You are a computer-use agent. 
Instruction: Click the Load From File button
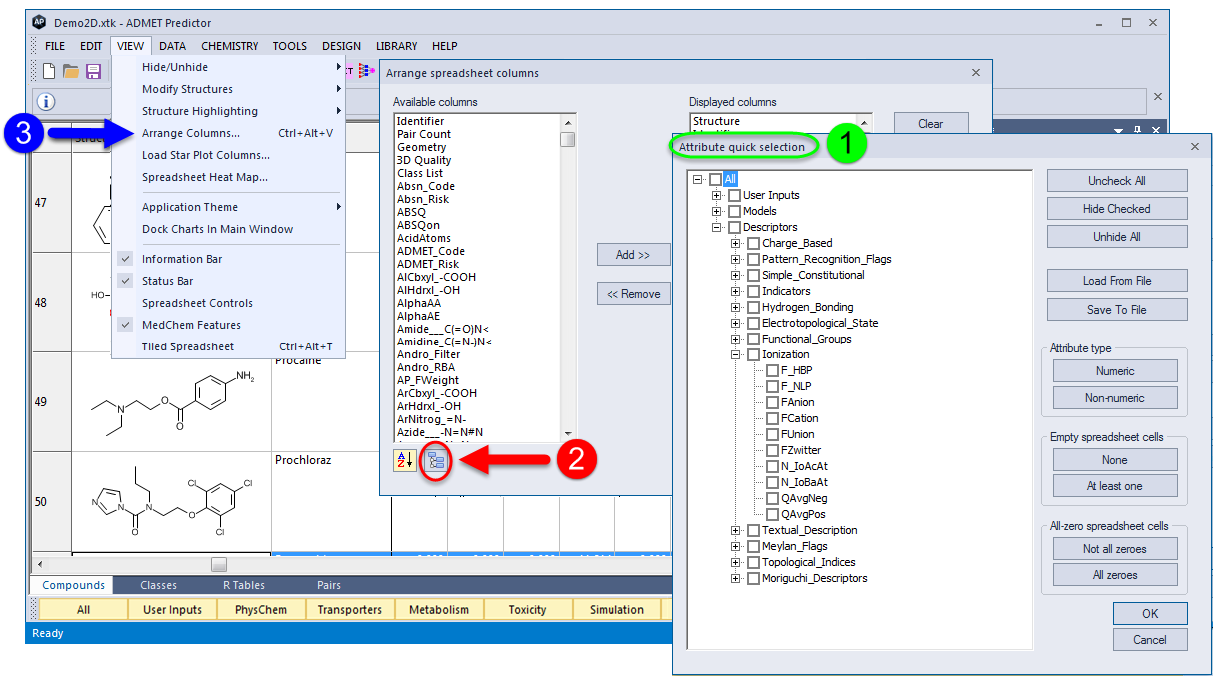[1117, 281]
